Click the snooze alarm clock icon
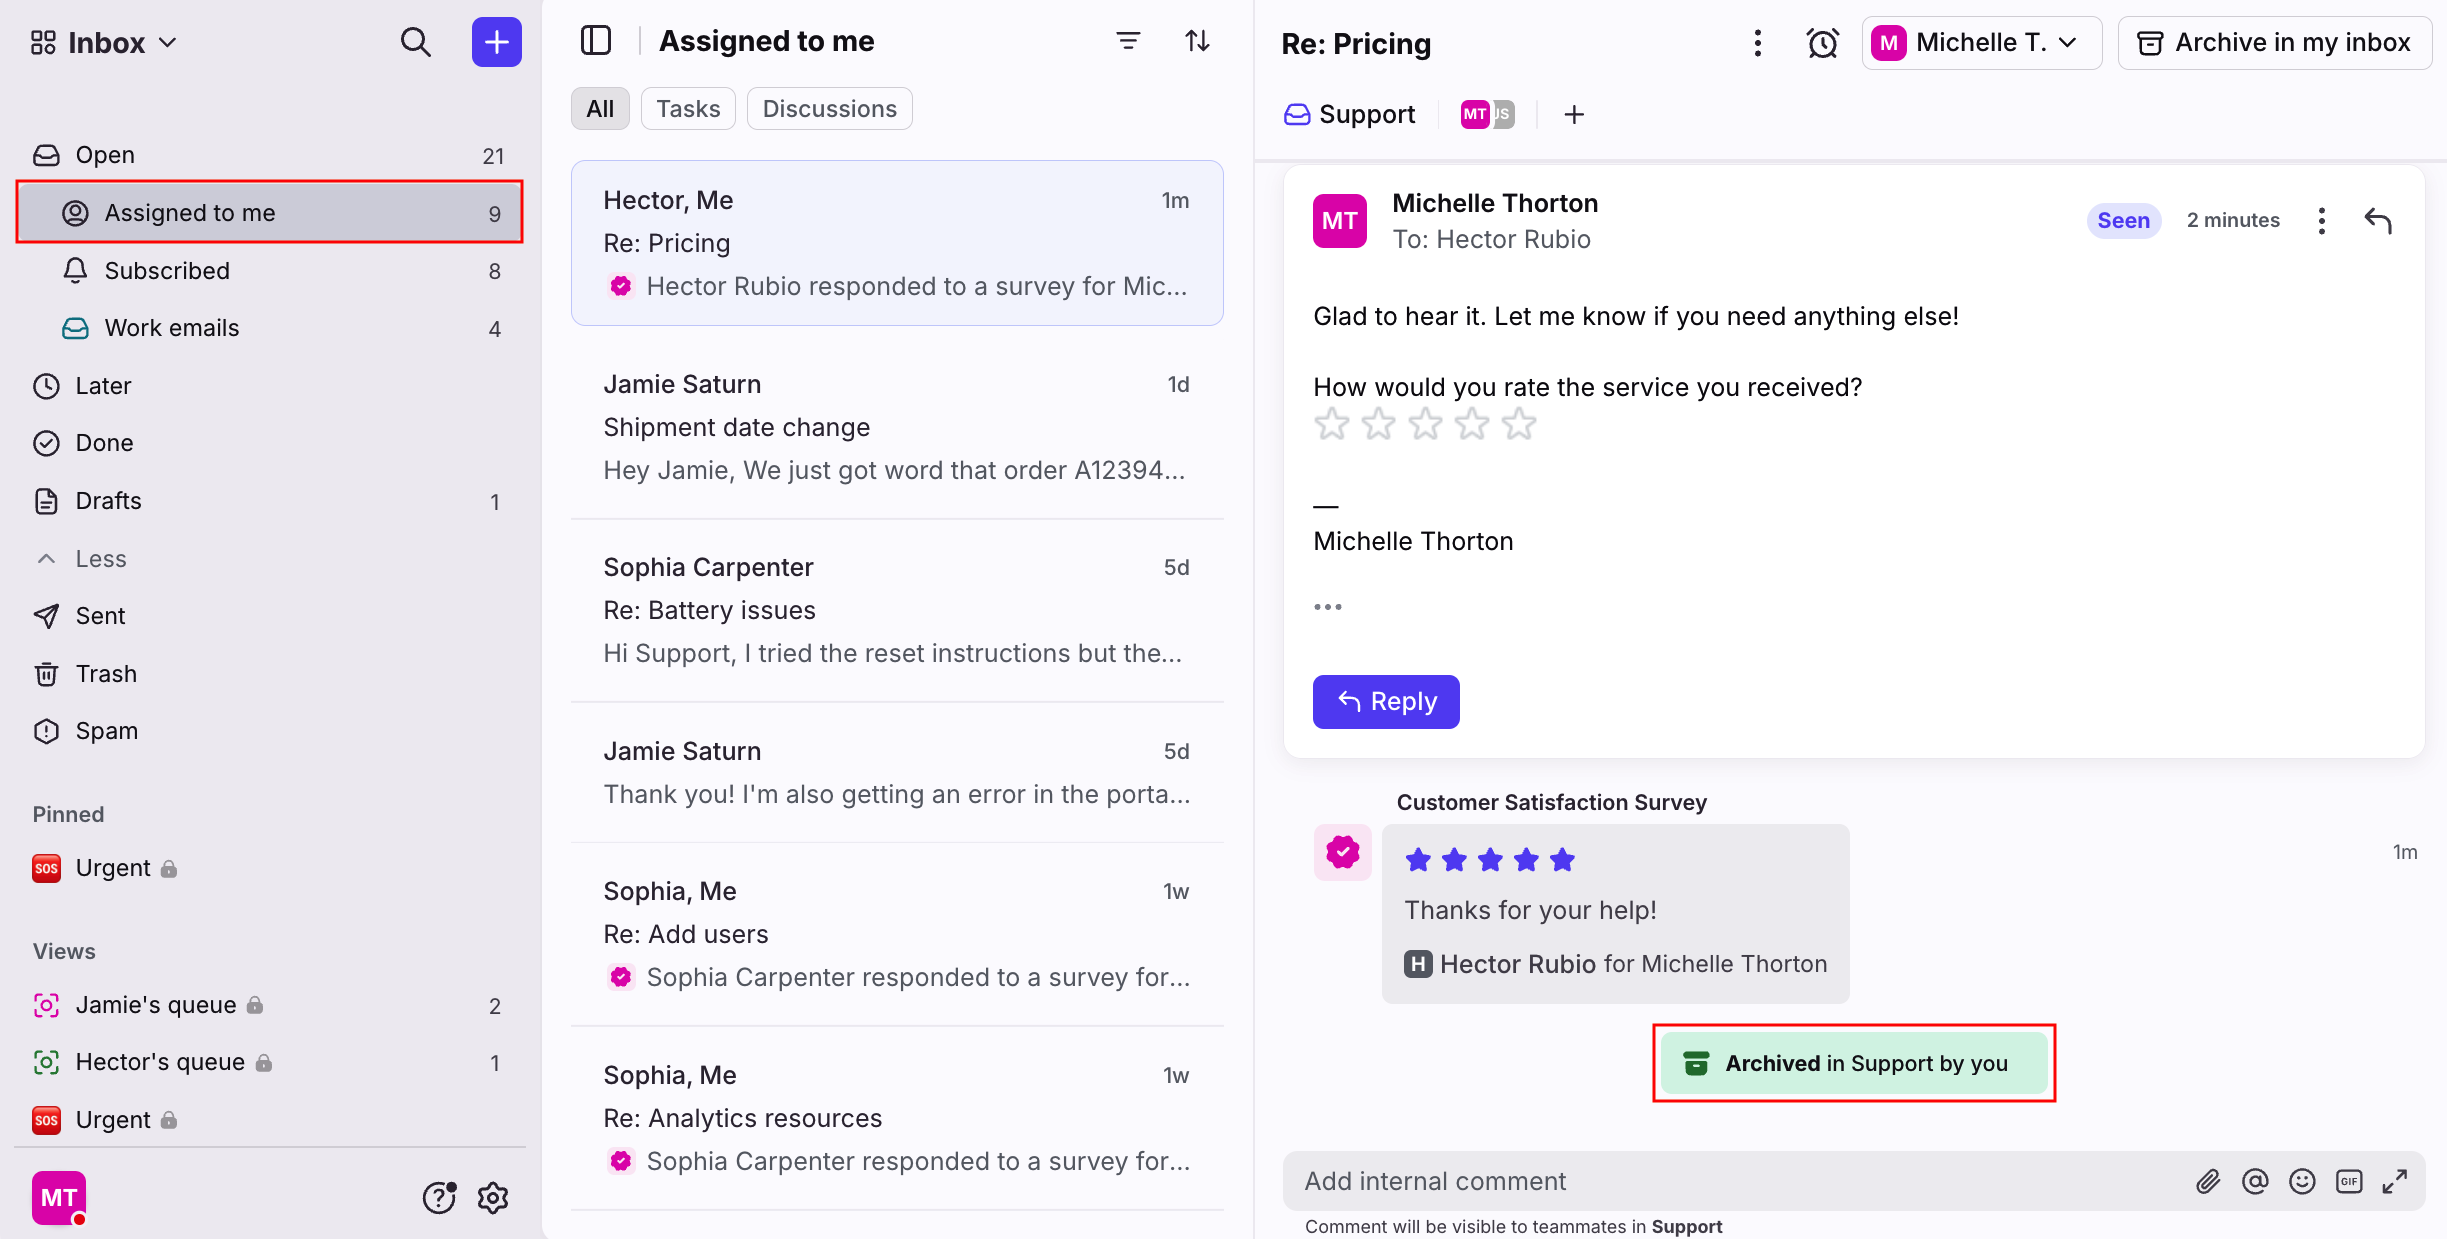Viewport: 2447px width, 1239px height. [x=1822, y=43]
